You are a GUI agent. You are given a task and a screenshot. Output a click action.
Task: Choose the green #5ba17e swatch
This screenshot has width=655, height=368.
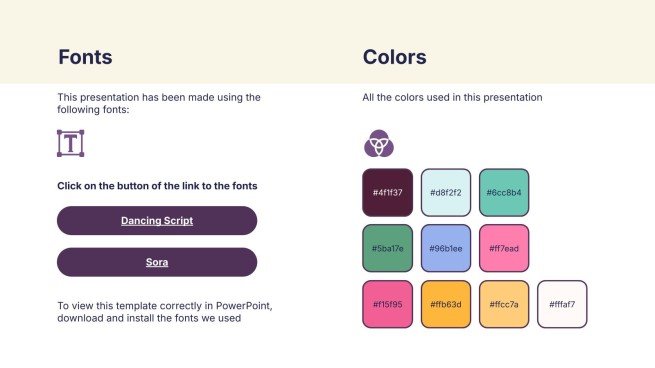click(388, 249)
